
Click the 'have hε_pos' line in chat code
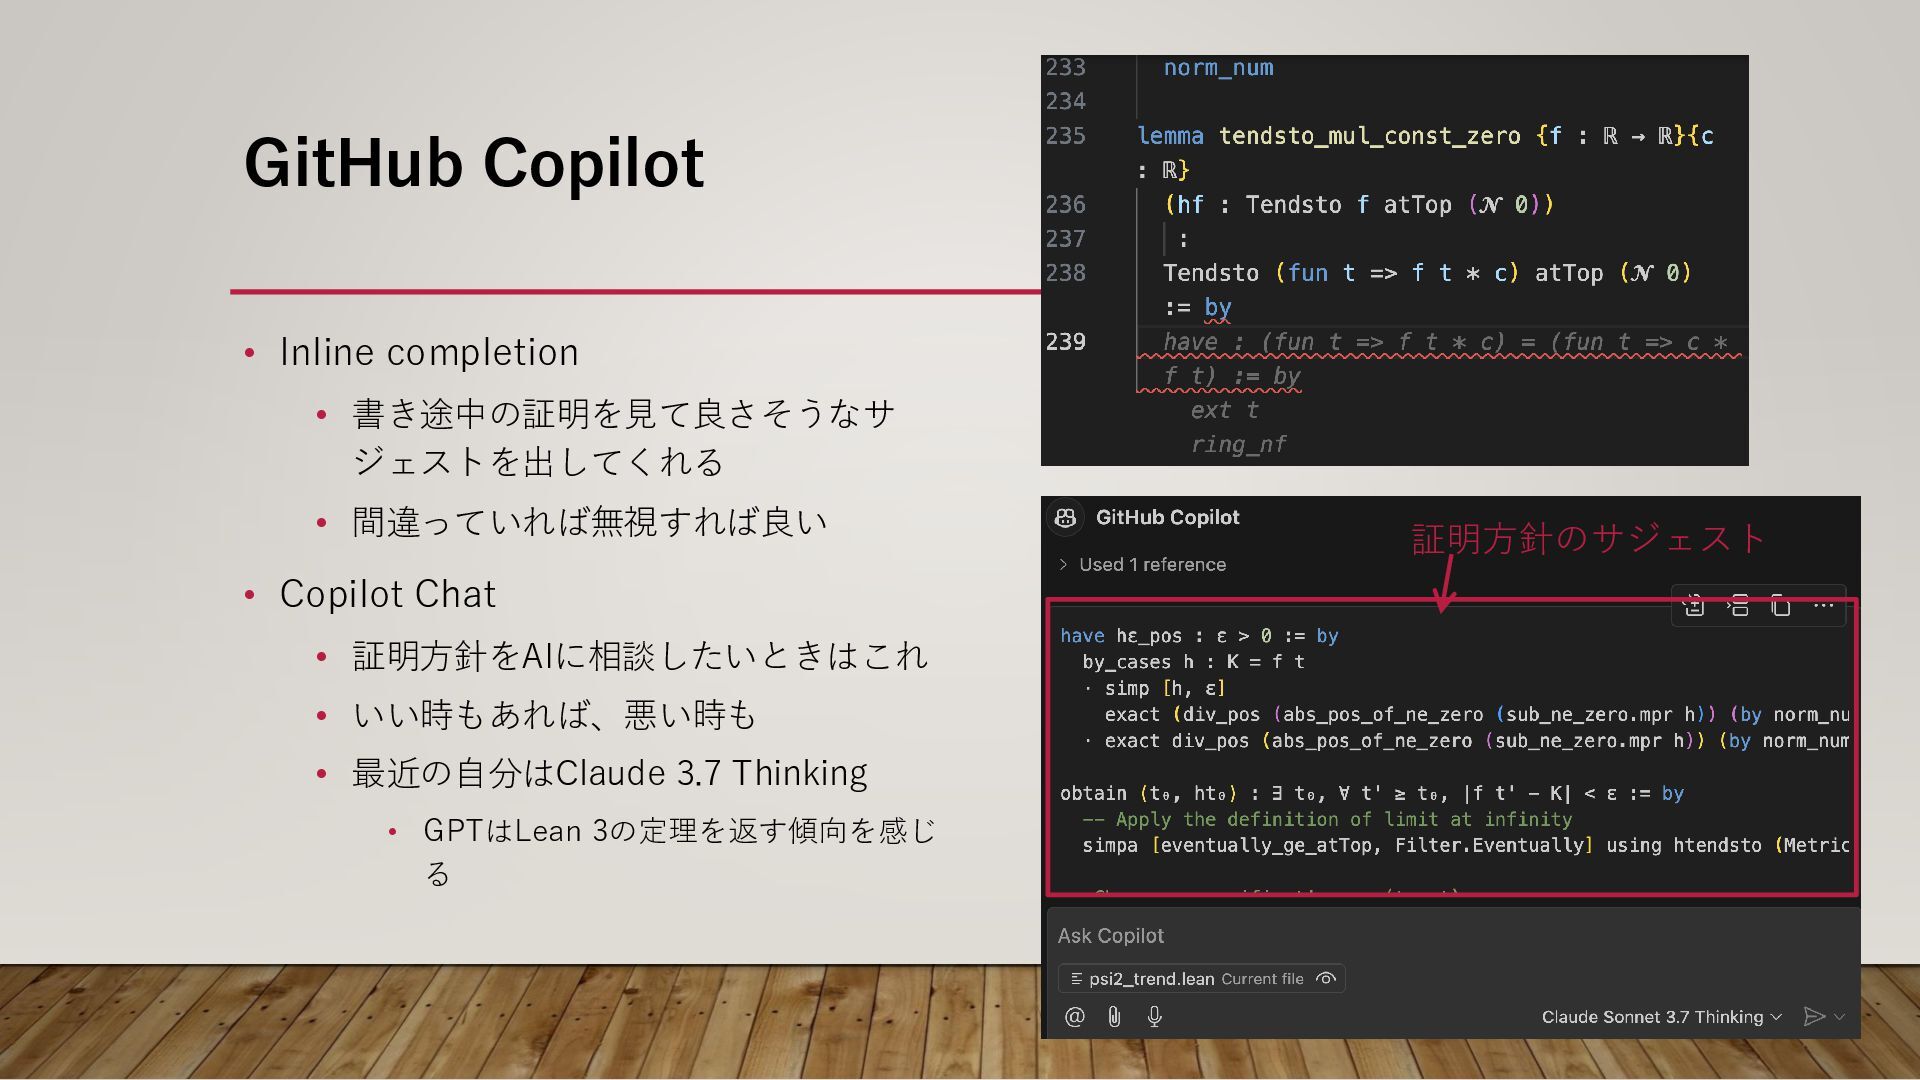pos(1199,636)
